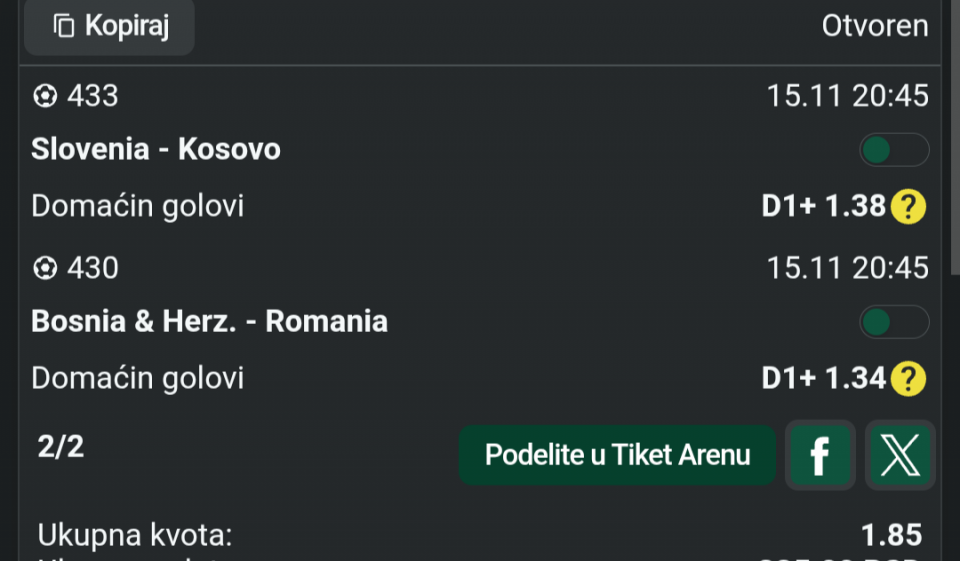The height and width of the screenshot is (561, 960).
Task: Toggle the Bosnia & Herz. - Romania switch
Action: pos(894,322)
